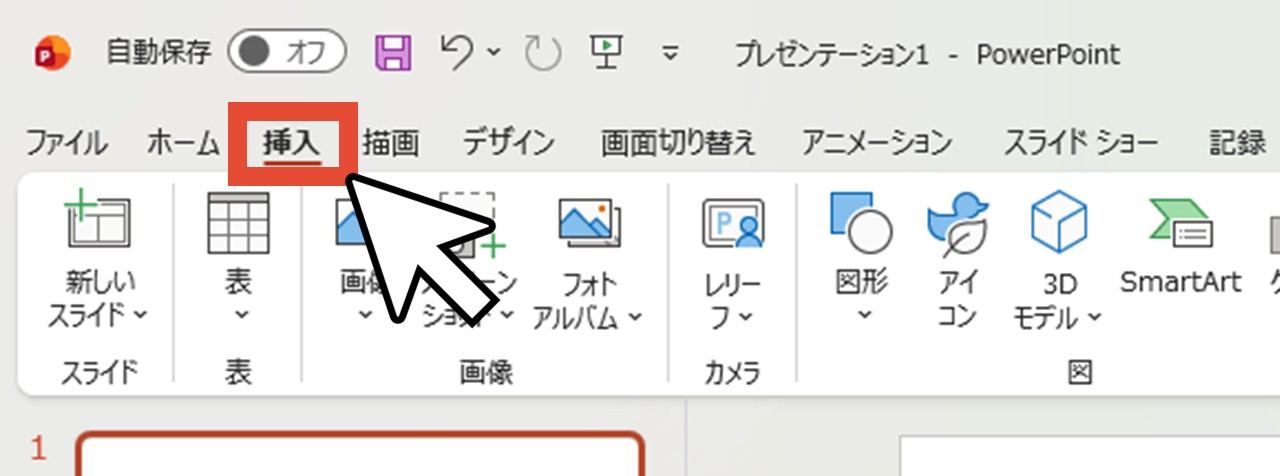Switch to the ホーム tab
The image size is (1280, 476).
tap(182, 143)
